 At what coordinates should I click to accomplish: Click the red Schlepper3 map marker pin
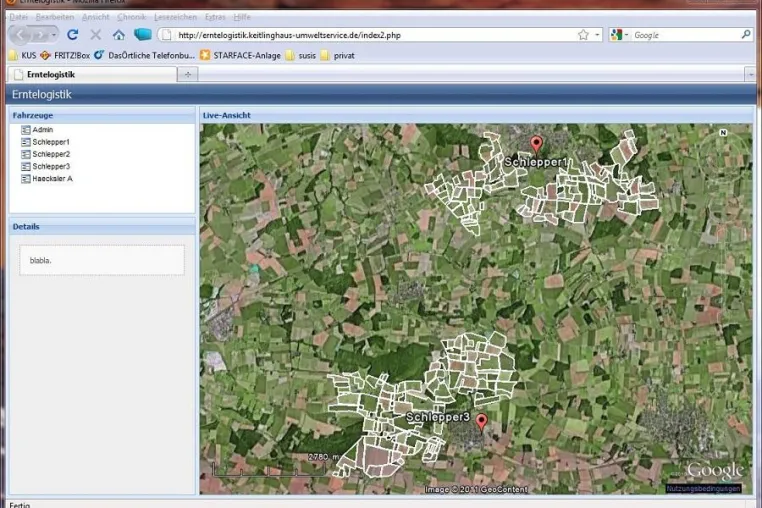pyautogui.click(x=481, y=422)
